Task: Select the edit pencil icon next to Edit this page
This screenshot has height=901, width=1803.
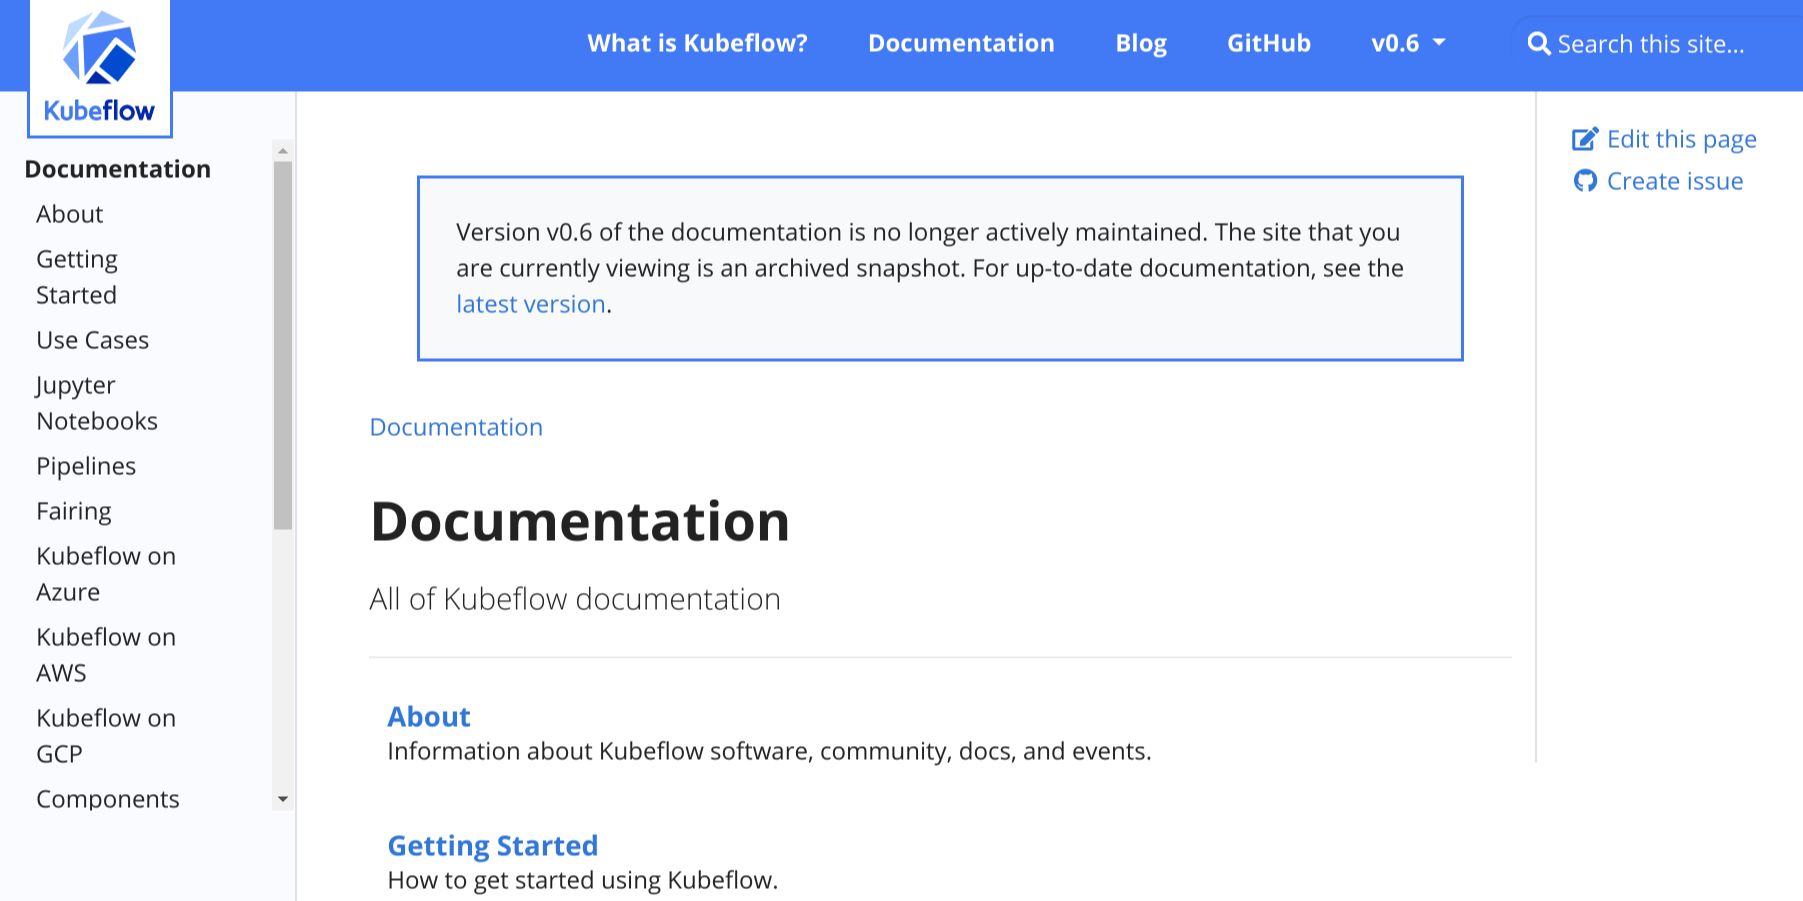Action: [1584, 138]
